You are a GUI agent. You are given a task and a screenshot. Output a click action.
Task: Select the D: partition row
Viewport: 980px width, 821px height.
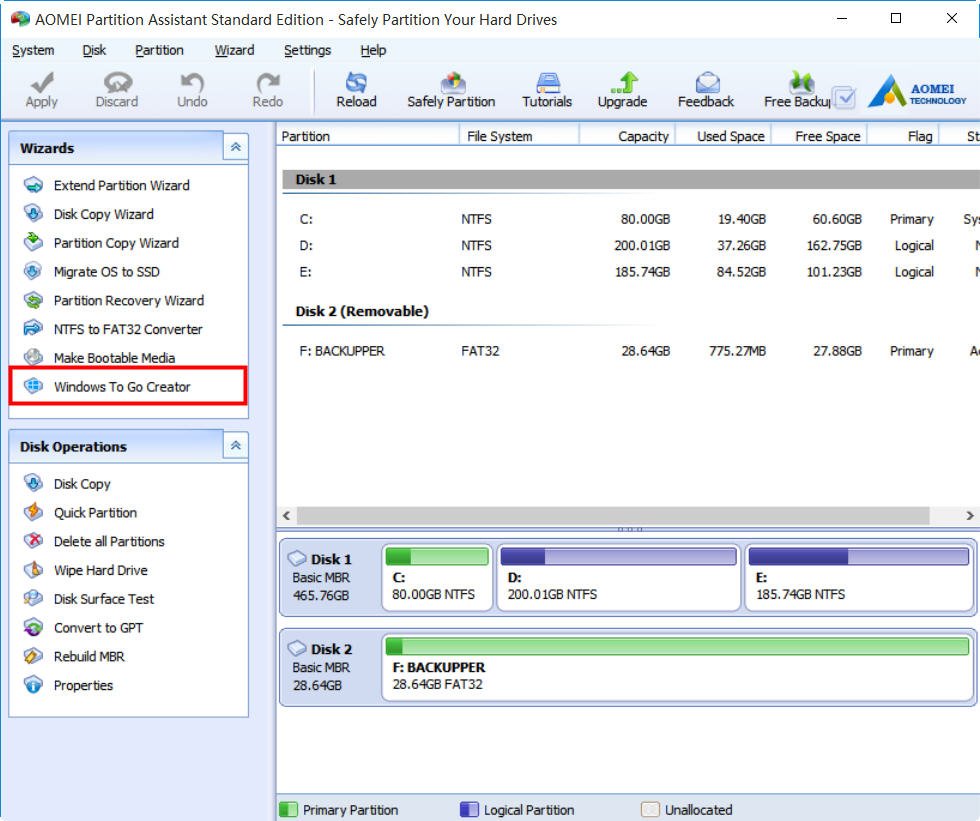tap(631, 246)
